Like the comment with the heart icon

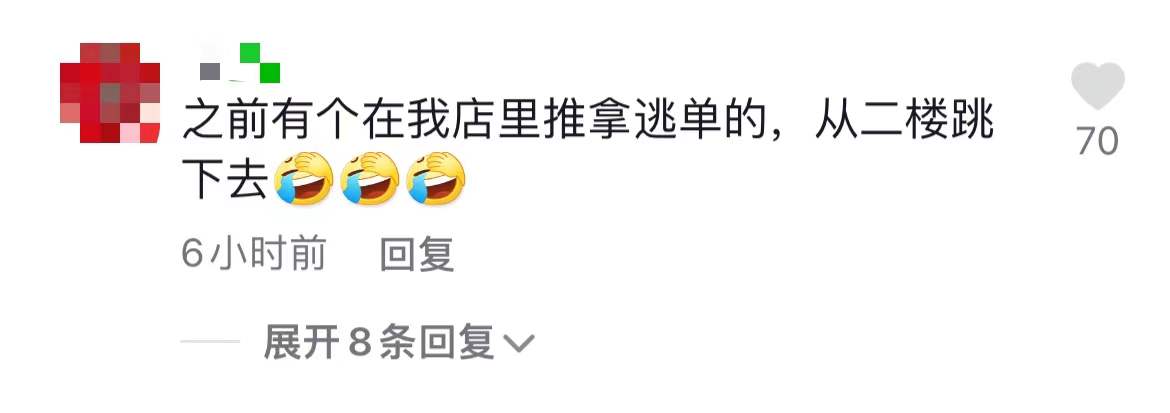pos(1098,86)
